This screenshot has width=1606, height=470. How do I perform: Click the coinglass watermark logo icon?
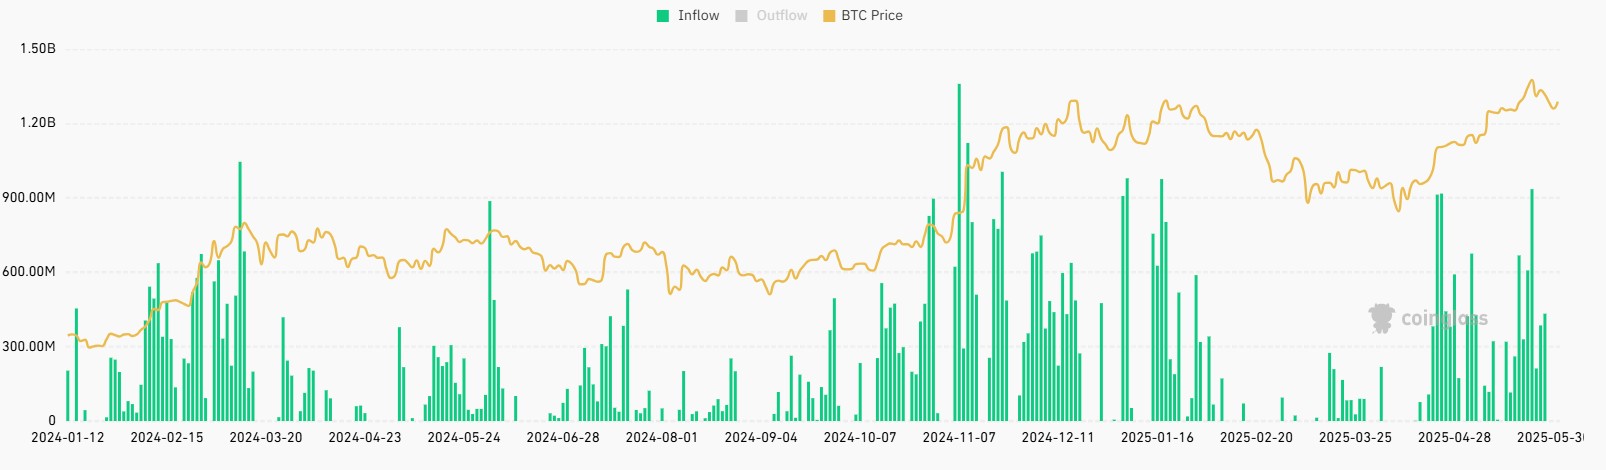click(x=1382, y=319)
